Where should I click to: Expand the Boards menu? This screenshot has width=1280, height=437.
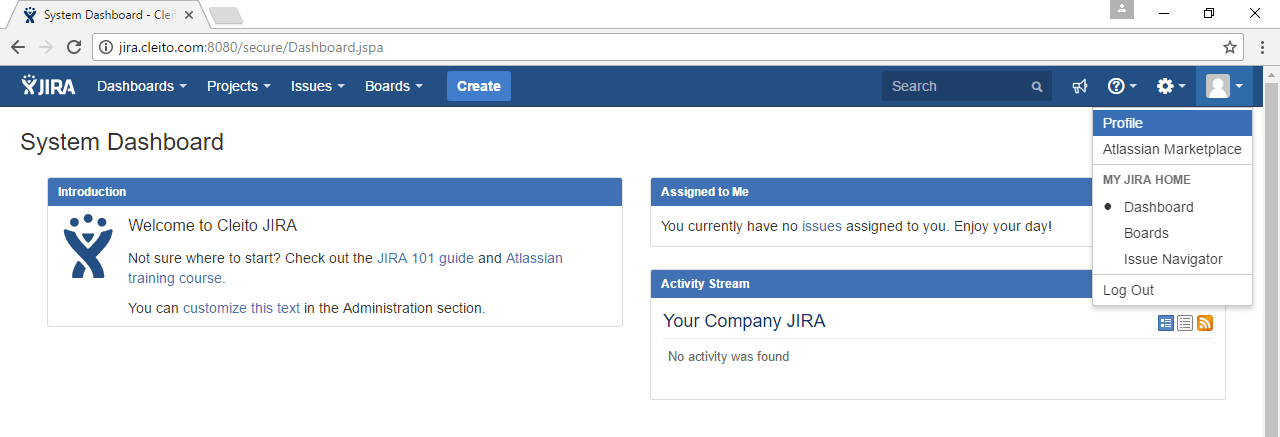click(x=394, y=87)
